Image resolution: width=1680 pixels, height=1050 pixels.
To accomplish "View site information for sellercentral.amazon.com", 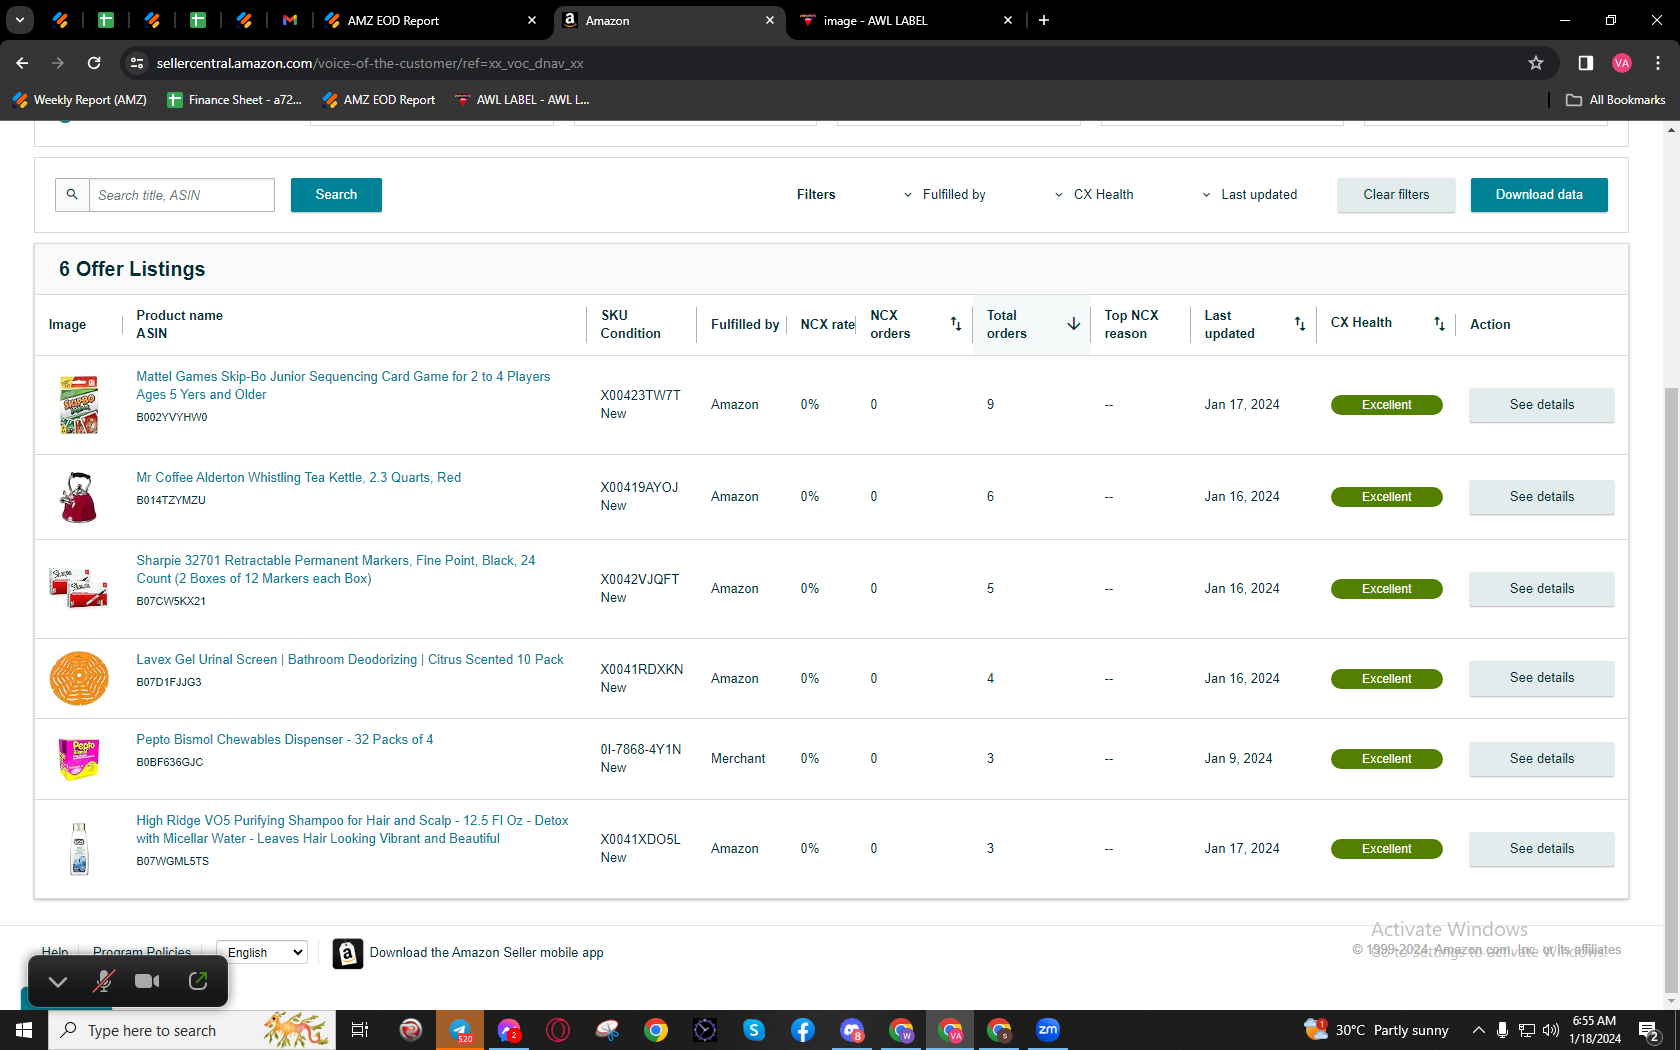I will coord(137,63).
